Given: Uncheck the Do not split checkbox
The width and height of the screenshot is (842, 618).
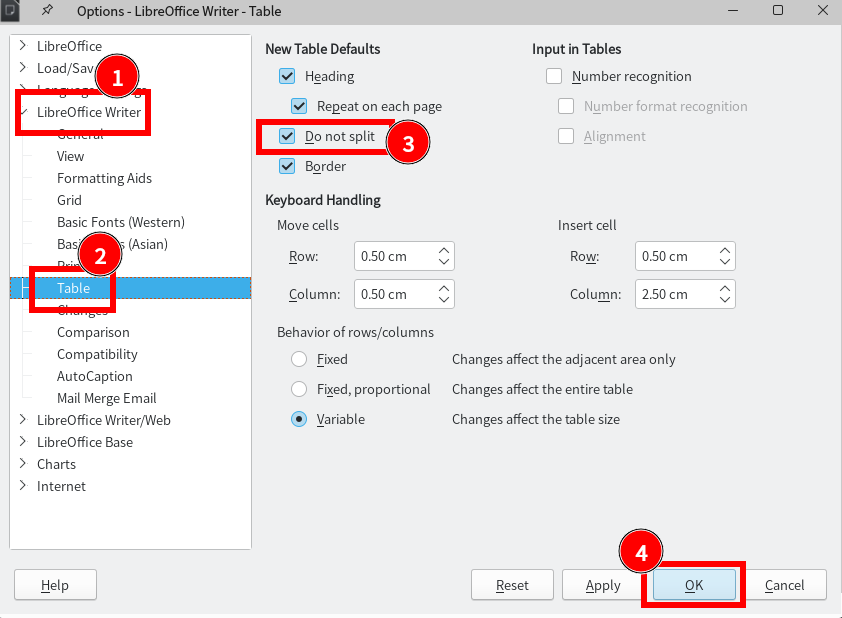Looking at the screenshot, I should 287,136.
